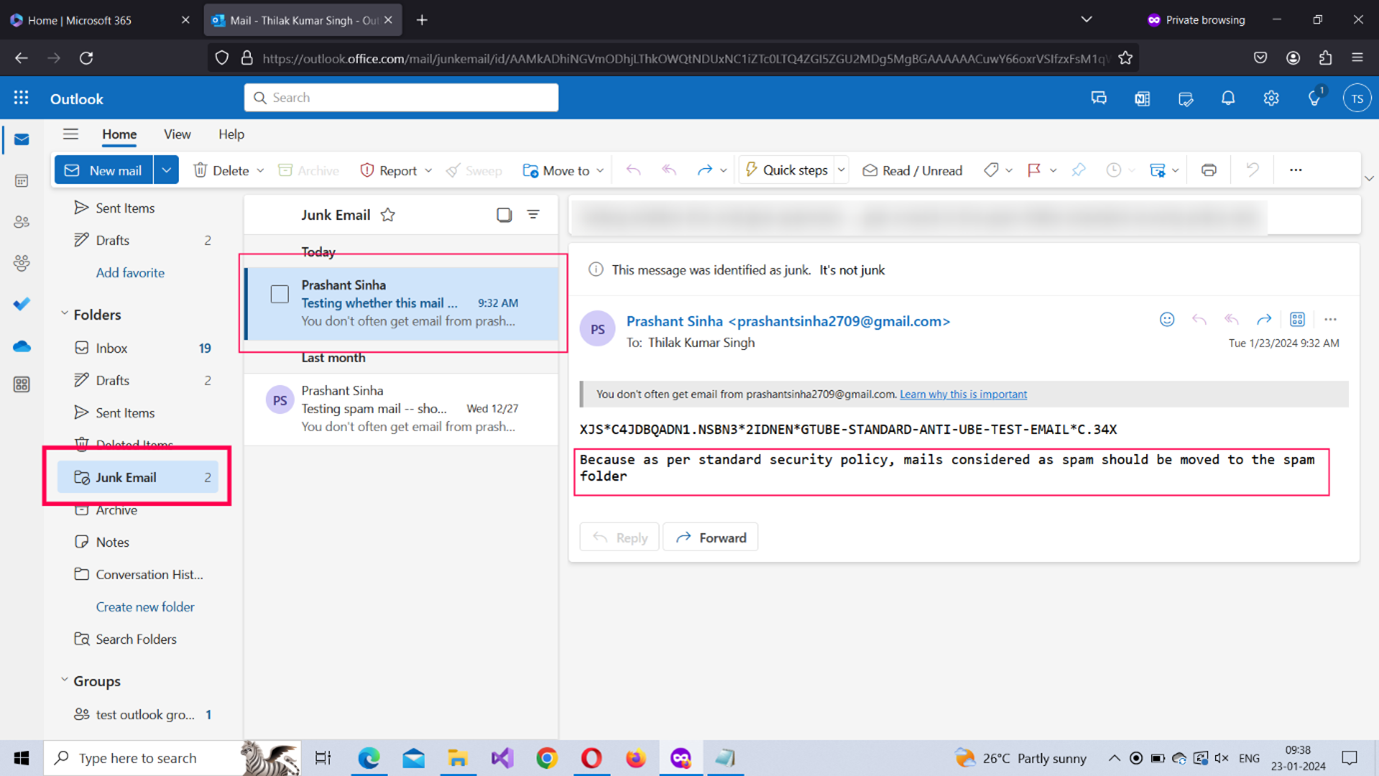Open the filter icon in the Junk Email list

click(x=533, y=215)
